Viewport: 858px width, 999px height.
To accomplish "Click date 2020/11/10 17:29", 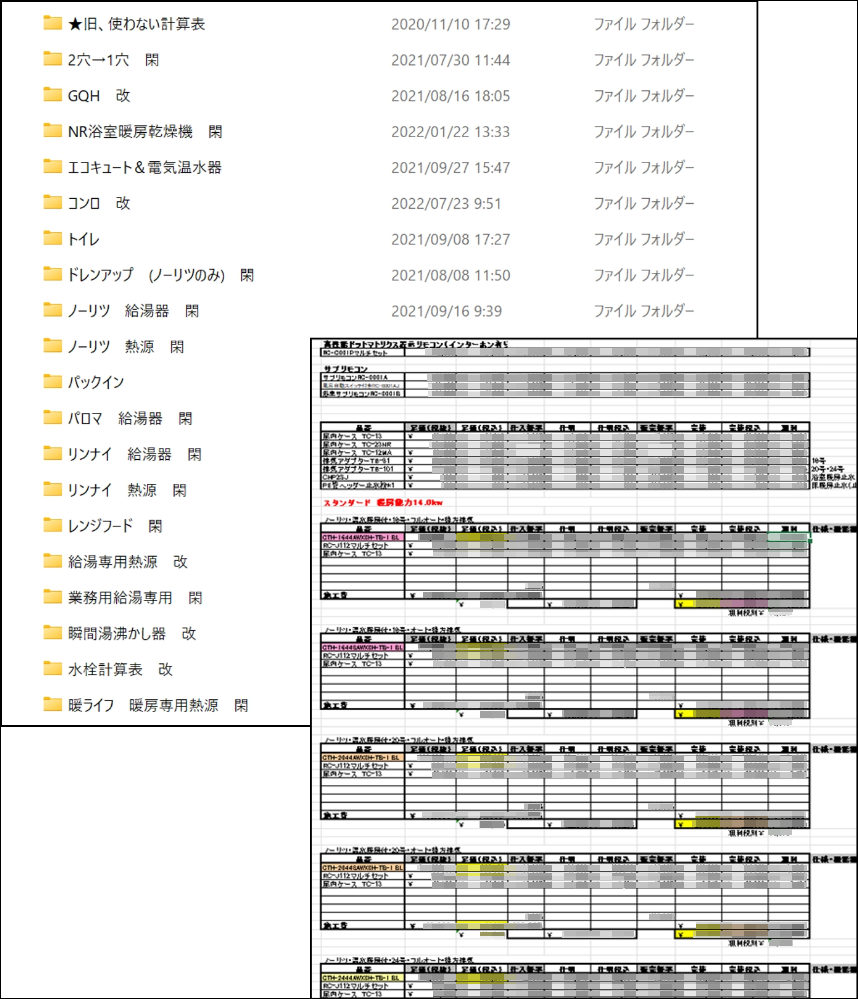I will [450, 24].
